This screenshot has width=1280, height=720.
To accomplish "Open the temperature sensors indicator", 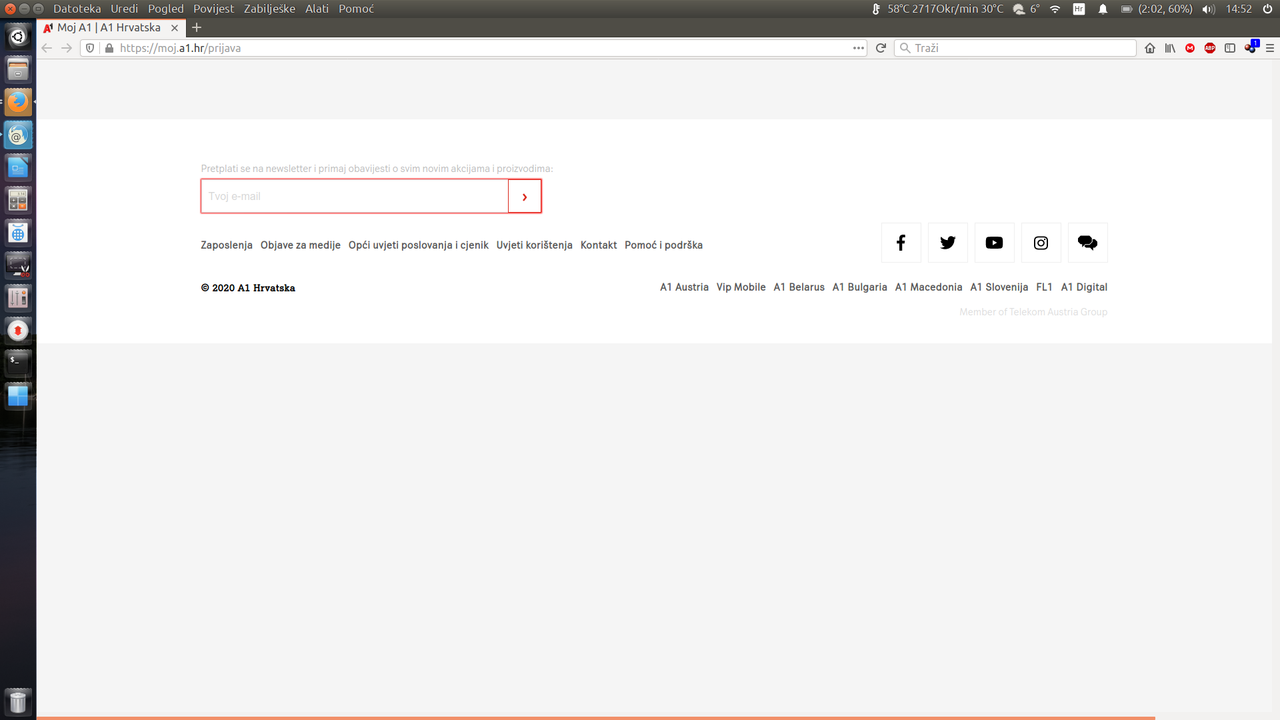I will tap(937, 9).
